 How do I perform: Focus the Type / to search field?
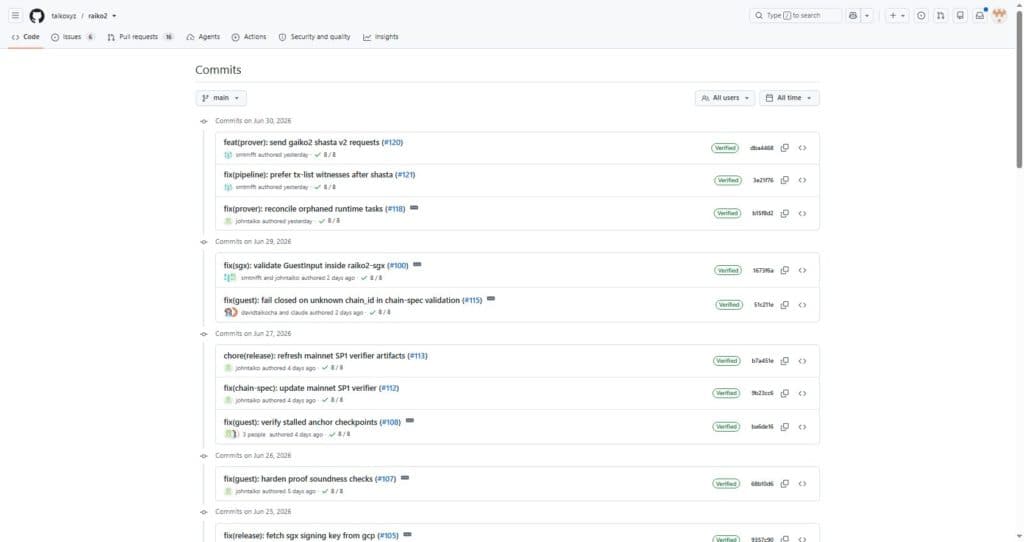pyautogui.click(x=795, y=15)
